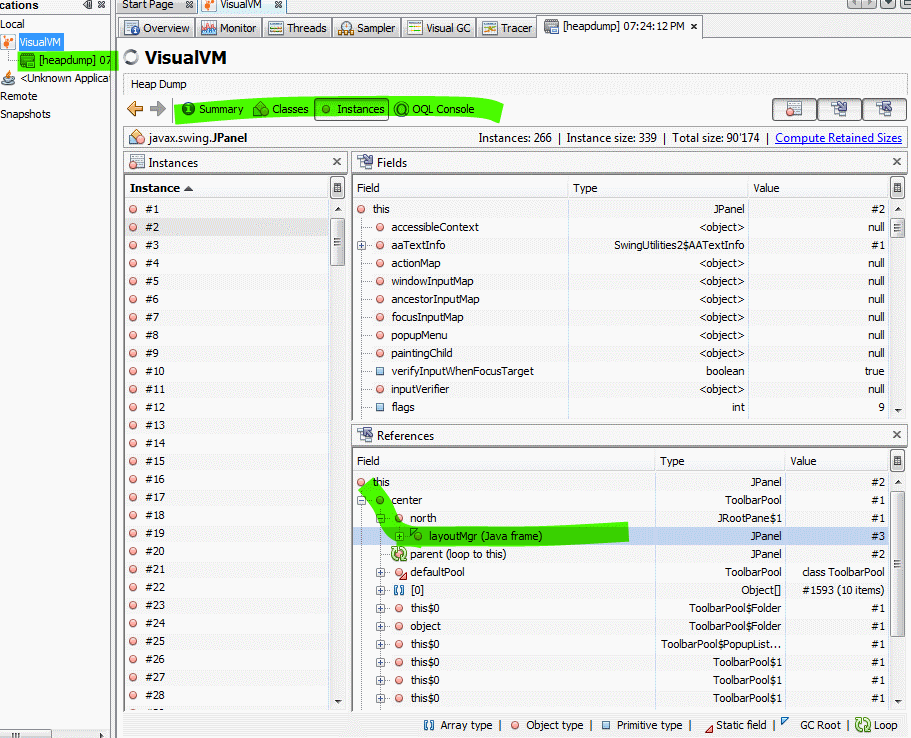911x738 pixels.
Task: Toggle the Fields panel view button
Action: click(x=839, y=109)
